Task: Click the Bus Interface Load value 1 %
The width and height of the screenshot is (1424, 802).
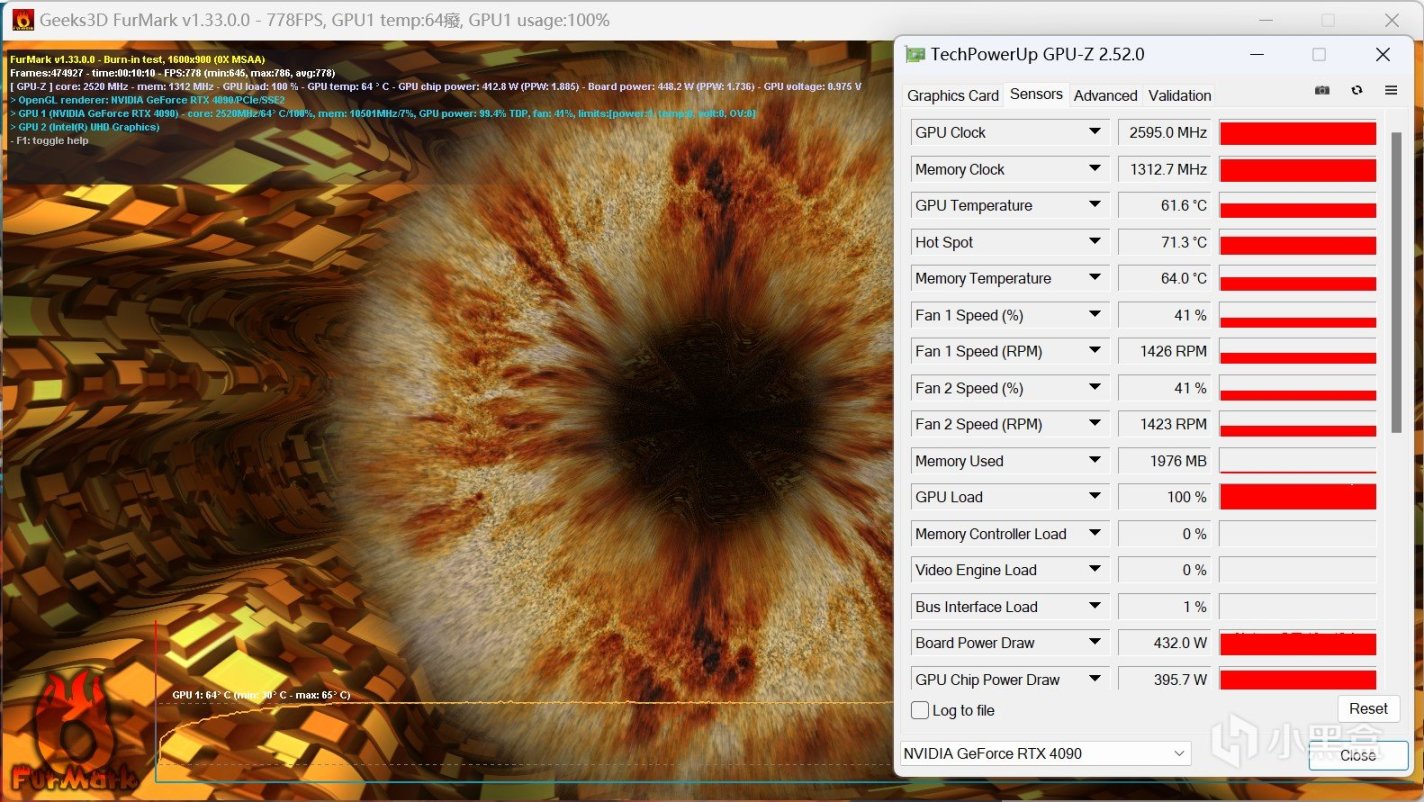Action: [1163, 607]
